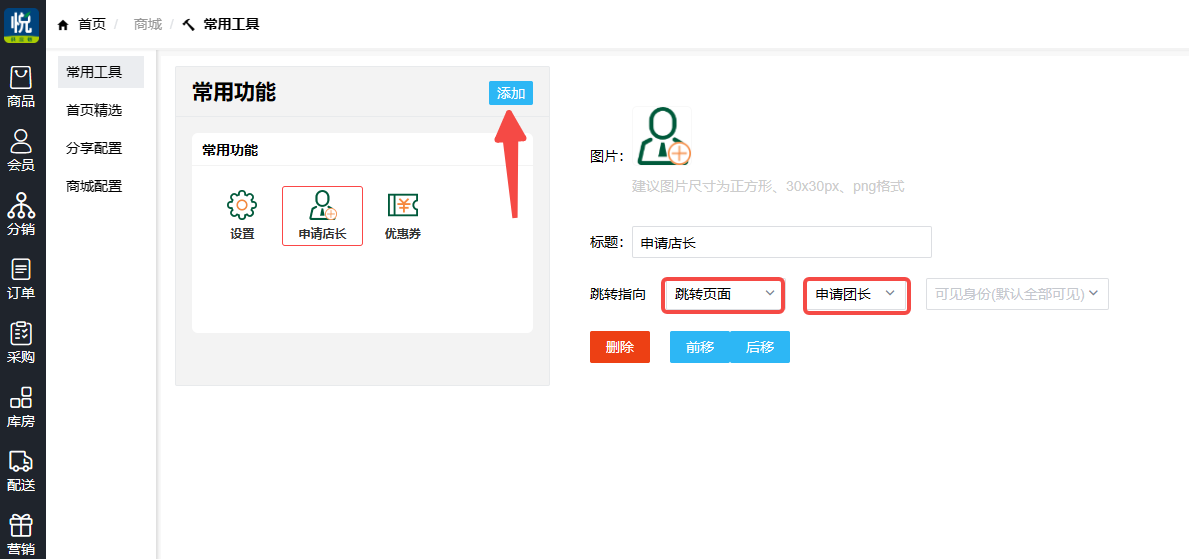The image size is (1189, 559).
Task: Click the 常用功能 card title inside the preview
Action: click(x=230, y=150)
